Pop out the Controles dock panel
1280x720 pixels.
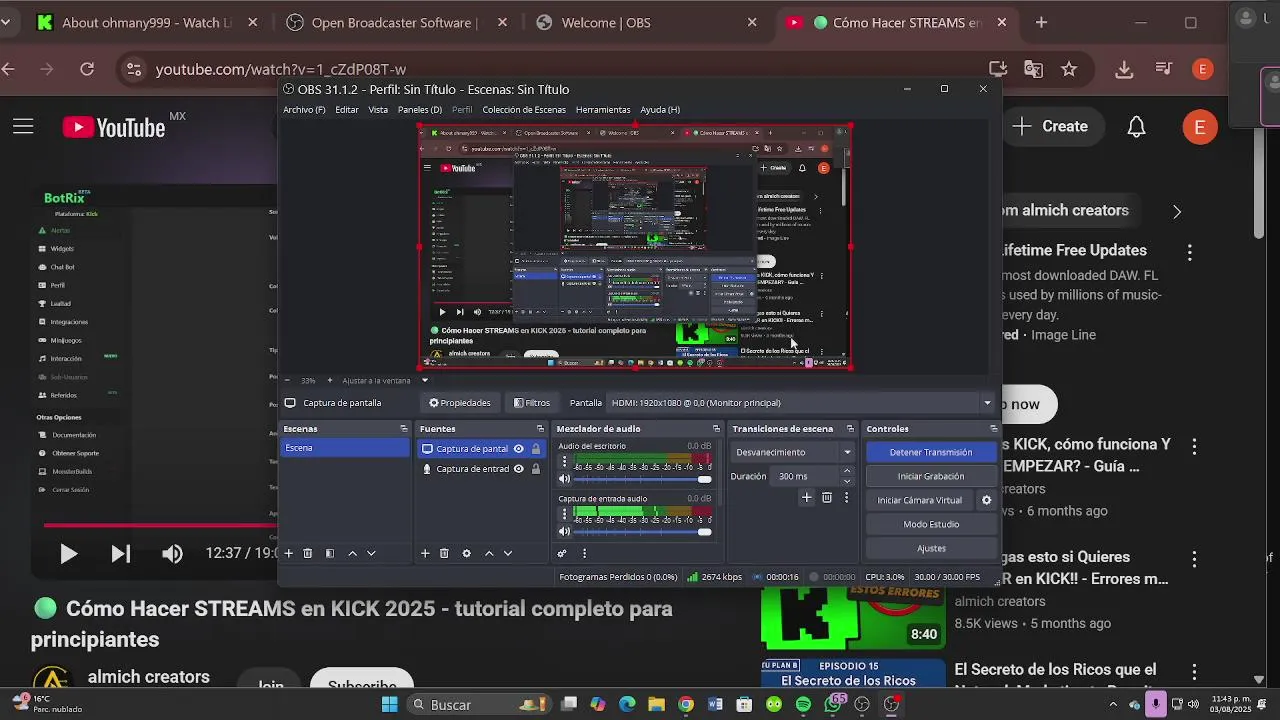point(993,429)
